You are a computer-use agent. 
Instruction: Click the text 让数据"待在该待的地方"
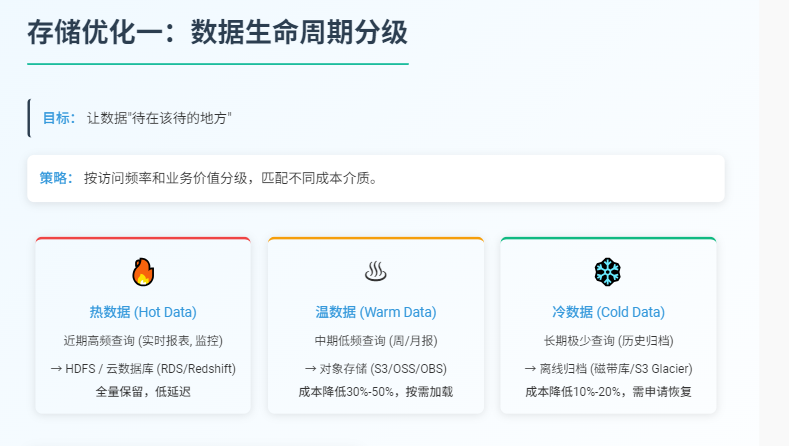point(159,118)
